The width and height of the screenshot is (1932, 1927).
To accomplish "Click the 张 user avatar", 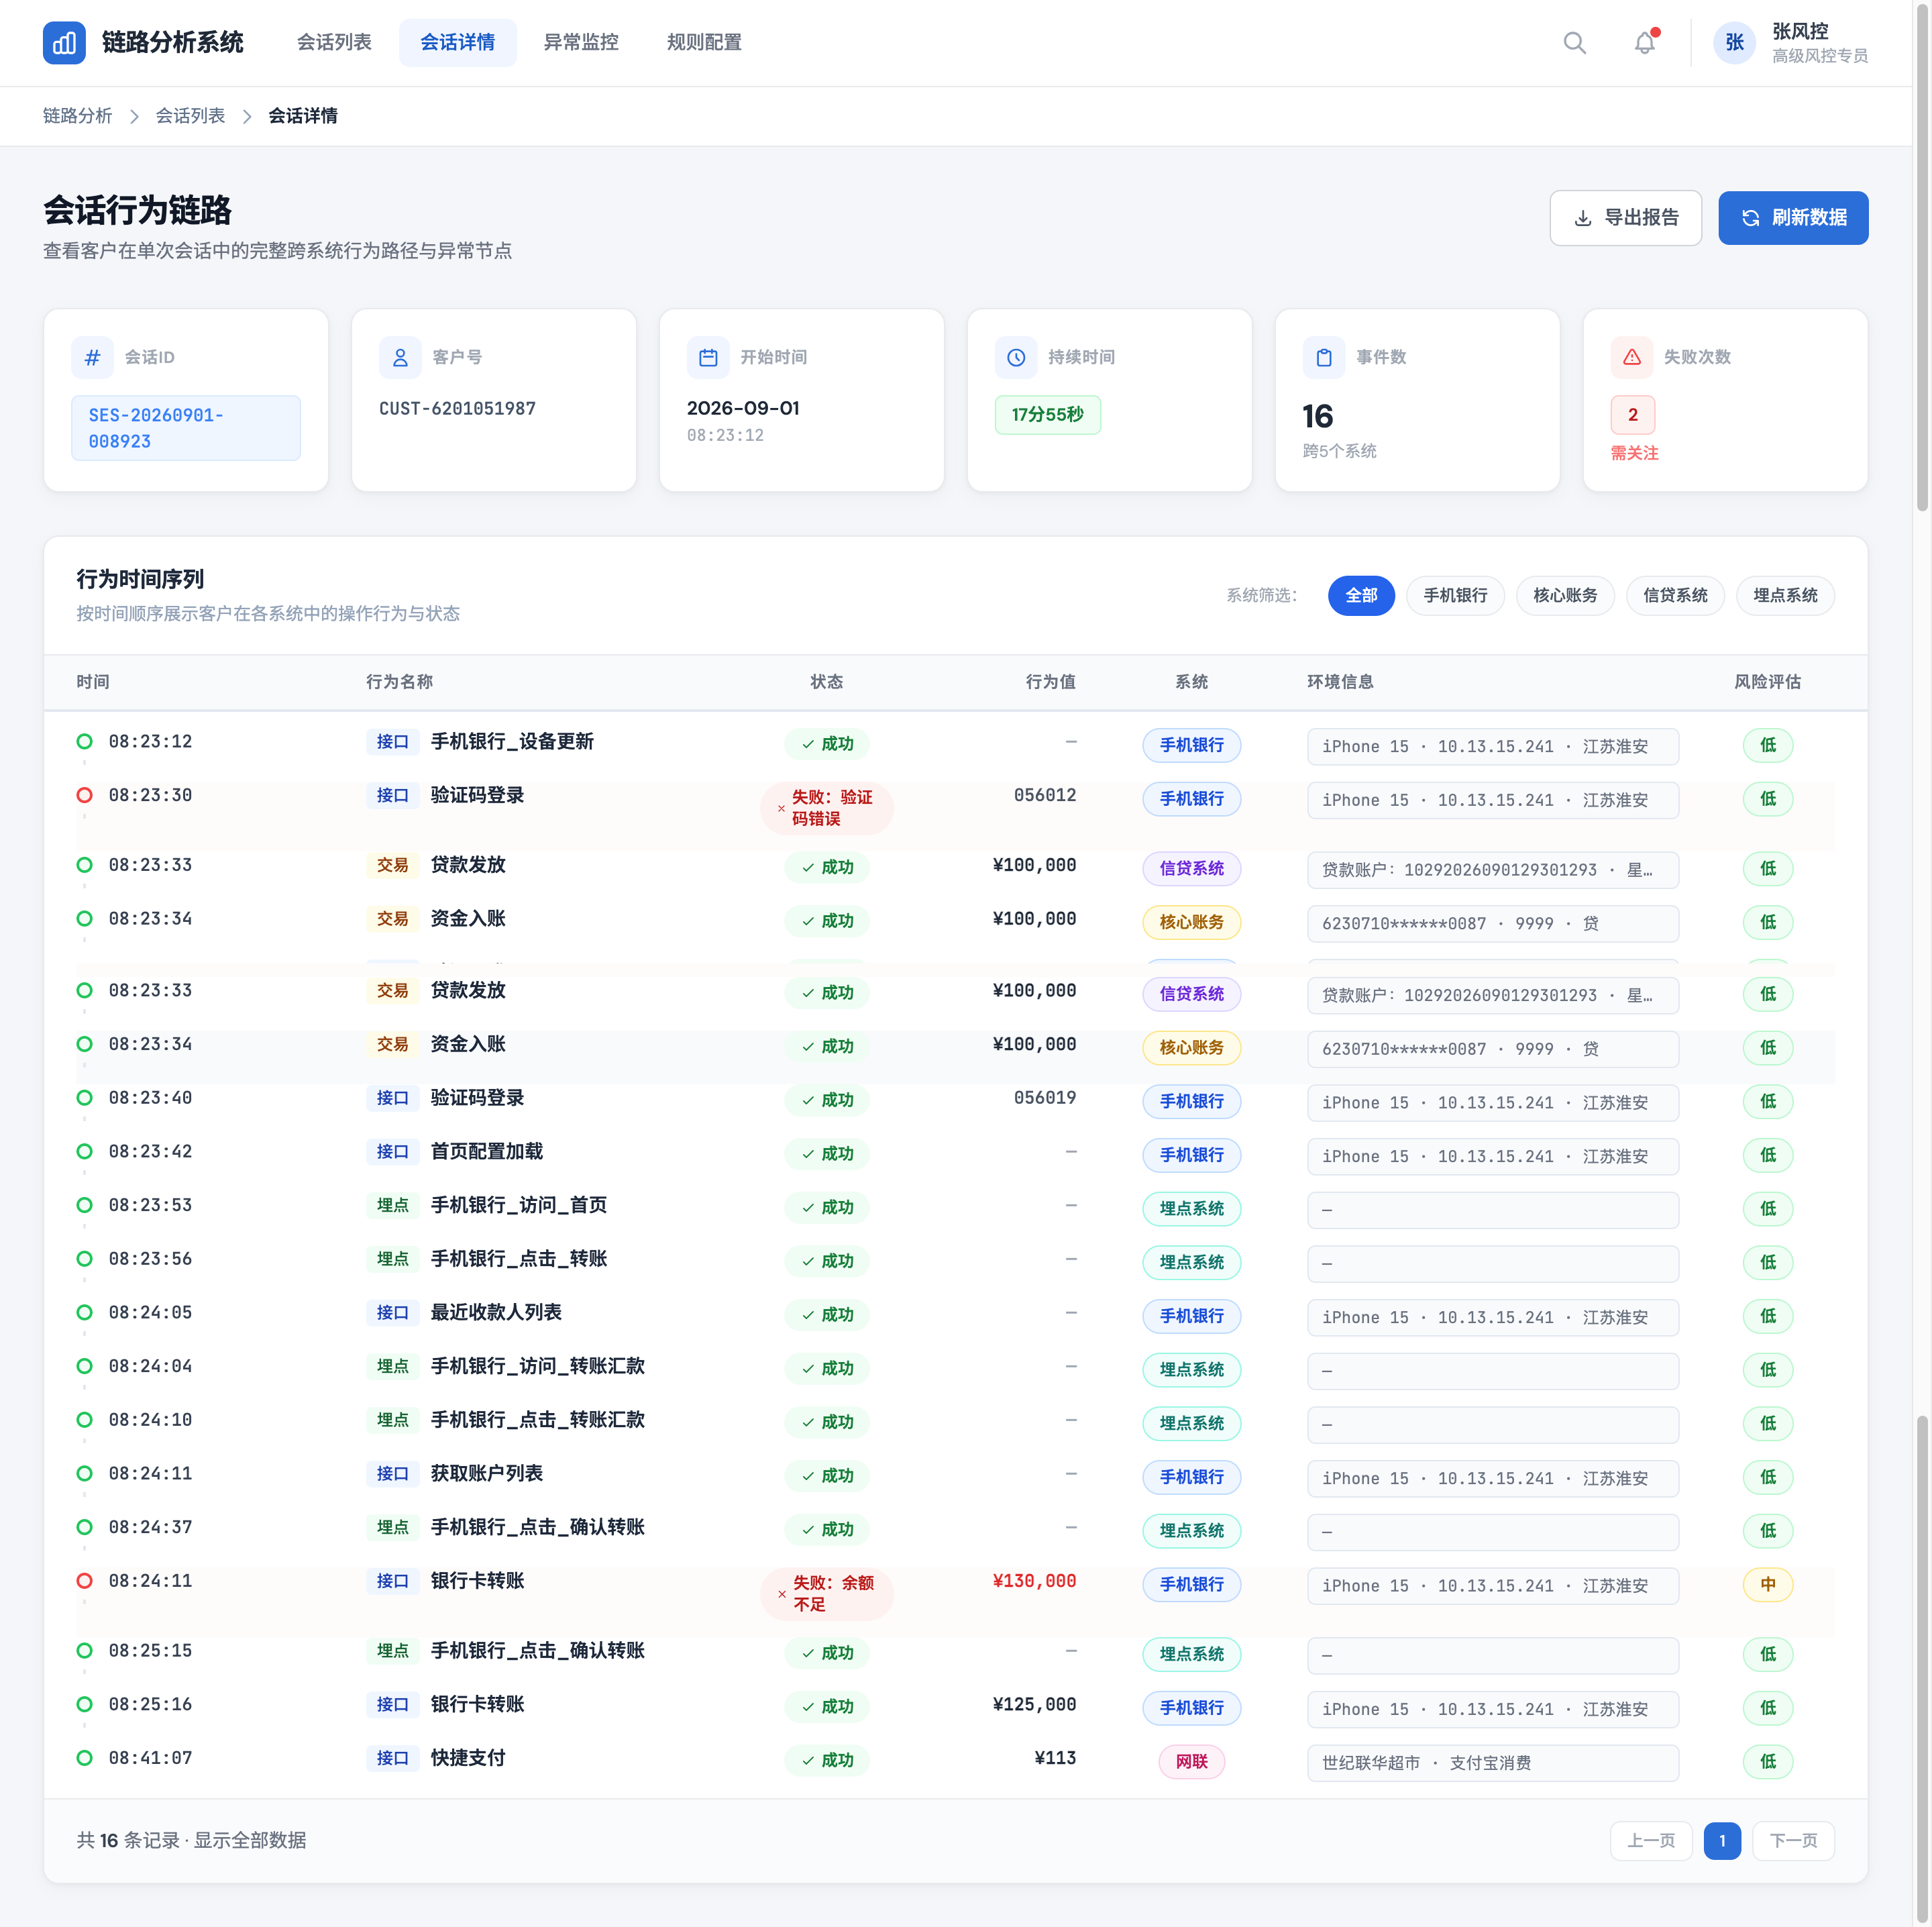I will 1734,43.
